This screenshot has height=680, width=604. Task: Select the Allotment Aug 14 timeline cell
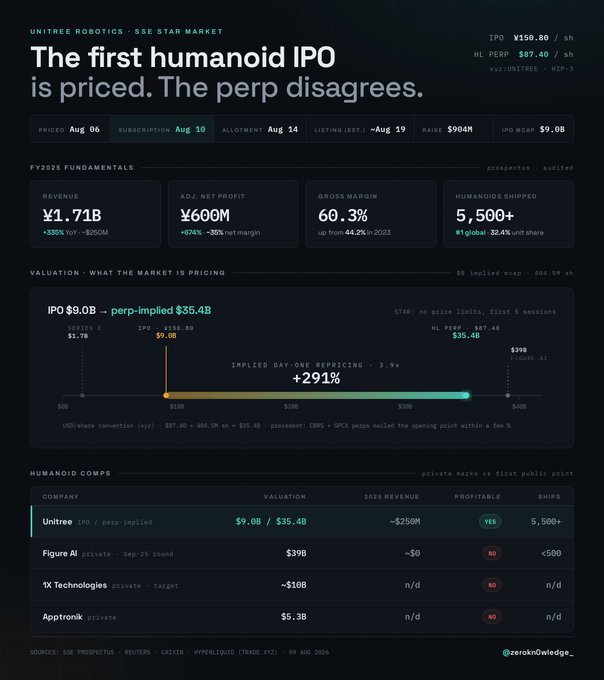[x=260, y=129]
